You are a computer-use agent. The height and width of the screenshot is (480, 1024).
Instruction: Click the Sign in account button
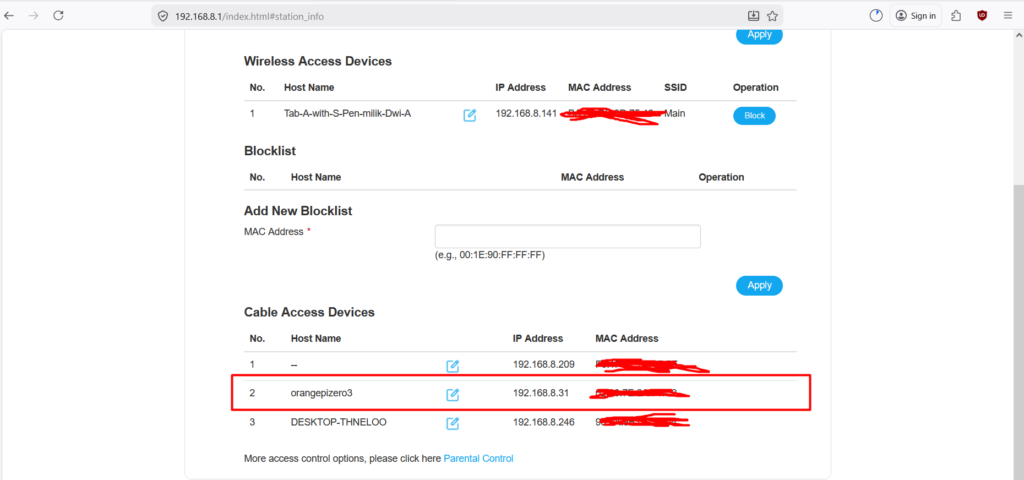pos(915,16)
